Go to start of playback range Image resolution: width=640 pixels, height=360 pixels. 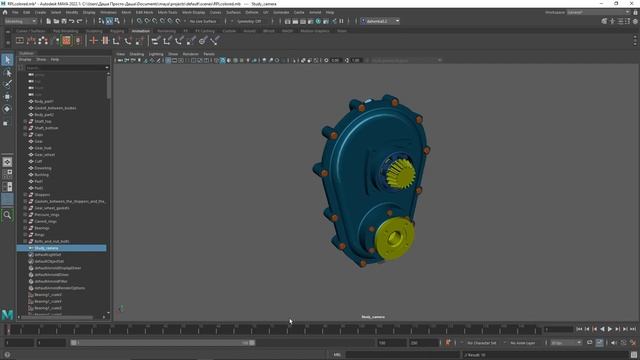click(579, 329)
